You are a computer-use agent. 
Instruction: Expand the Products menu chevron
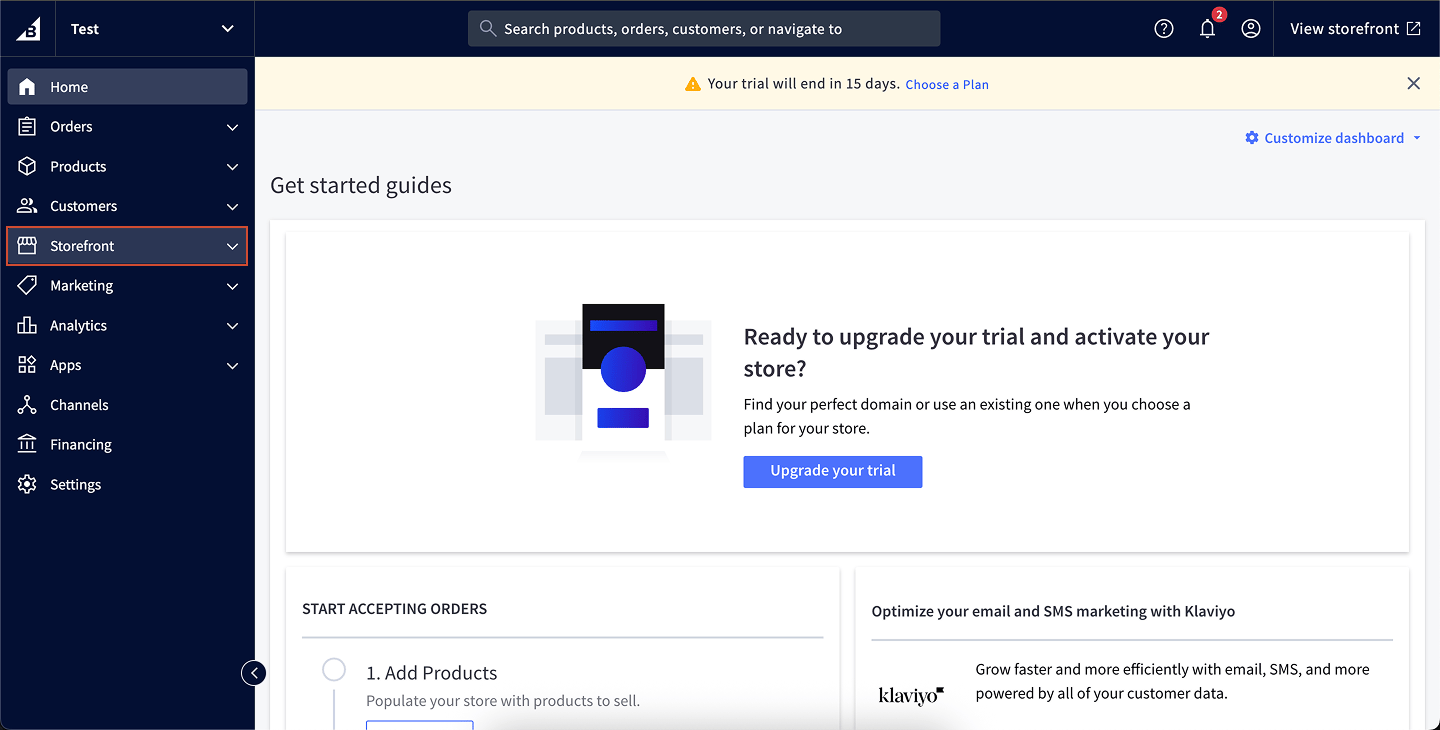233,167
